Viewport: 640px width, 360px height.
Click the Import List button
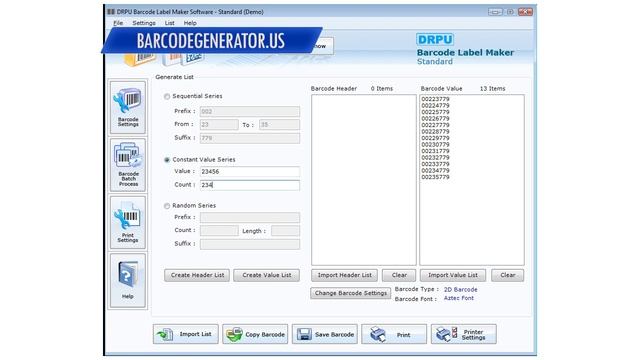[x=186, y=334]
